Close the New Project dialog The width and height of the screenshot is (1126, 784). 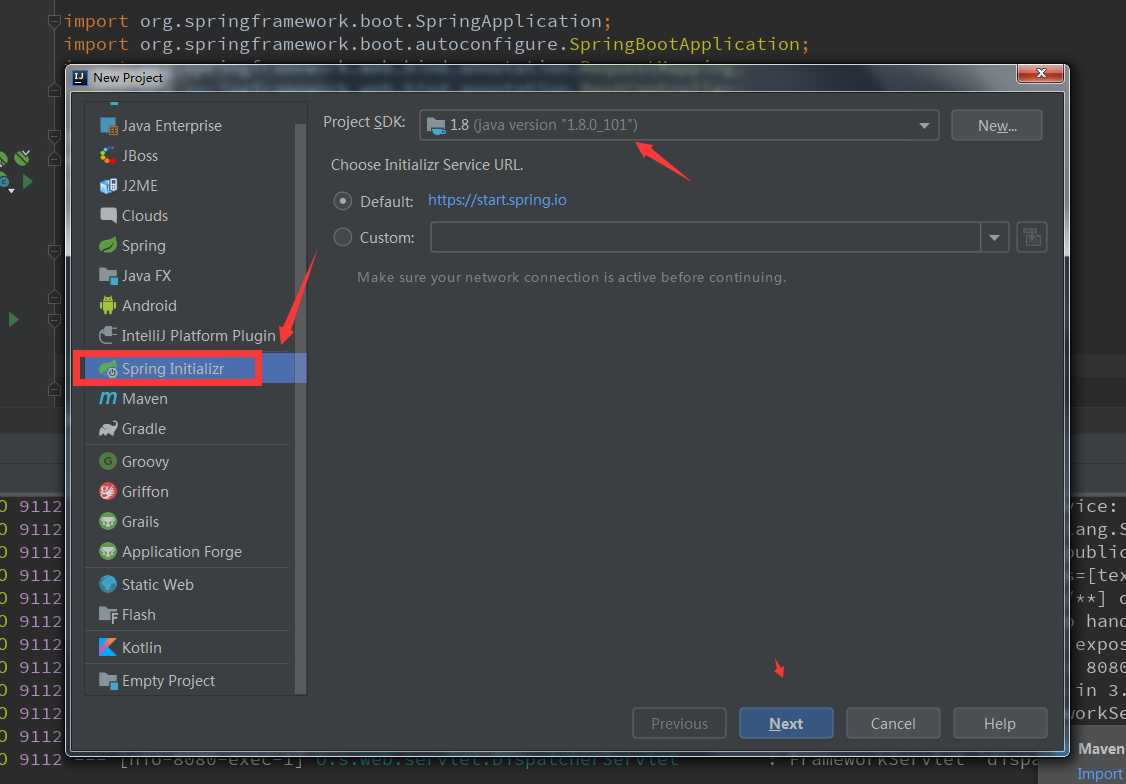pos(1040,73)
